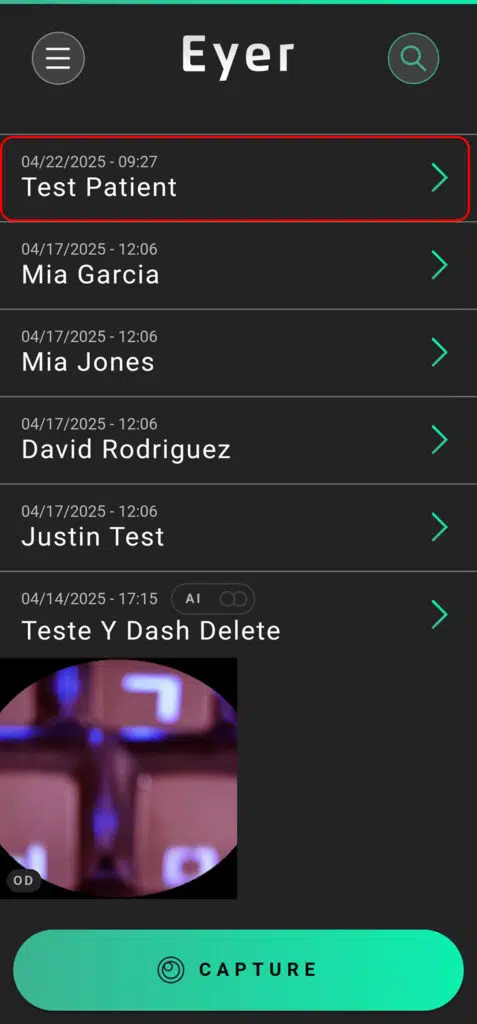Expand Test Patient with its chevron arrow

440,178
